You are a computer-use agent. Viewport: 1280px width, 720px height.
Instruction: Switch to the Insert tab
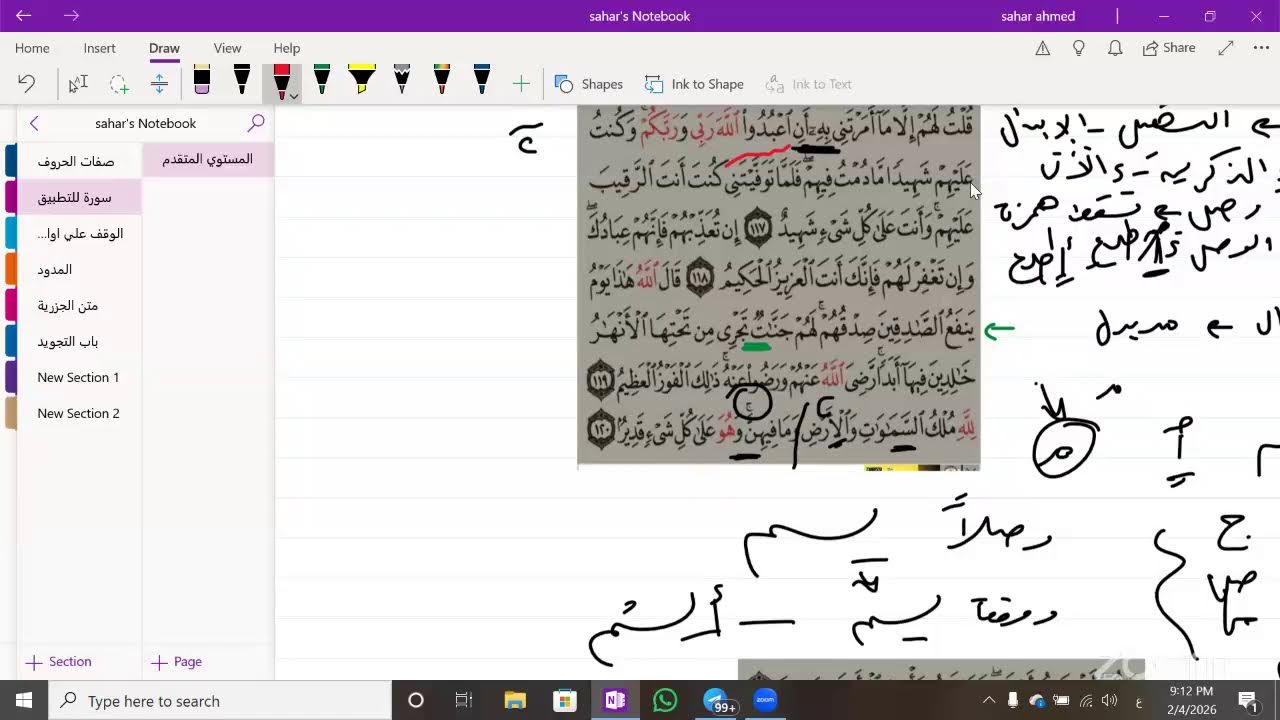click(x=100, y=48)
